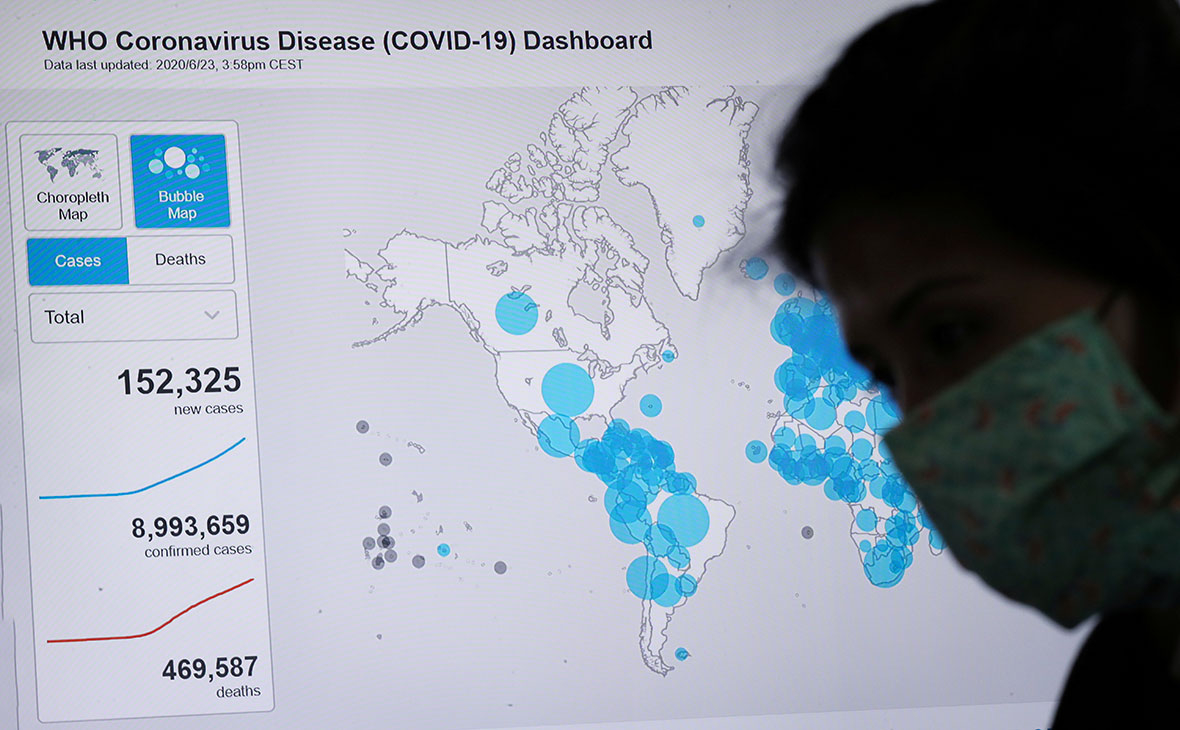This screenshot has width=1180, height=730.
Task: Click the bubble over Iceland
Action: (x=755, y=269)
